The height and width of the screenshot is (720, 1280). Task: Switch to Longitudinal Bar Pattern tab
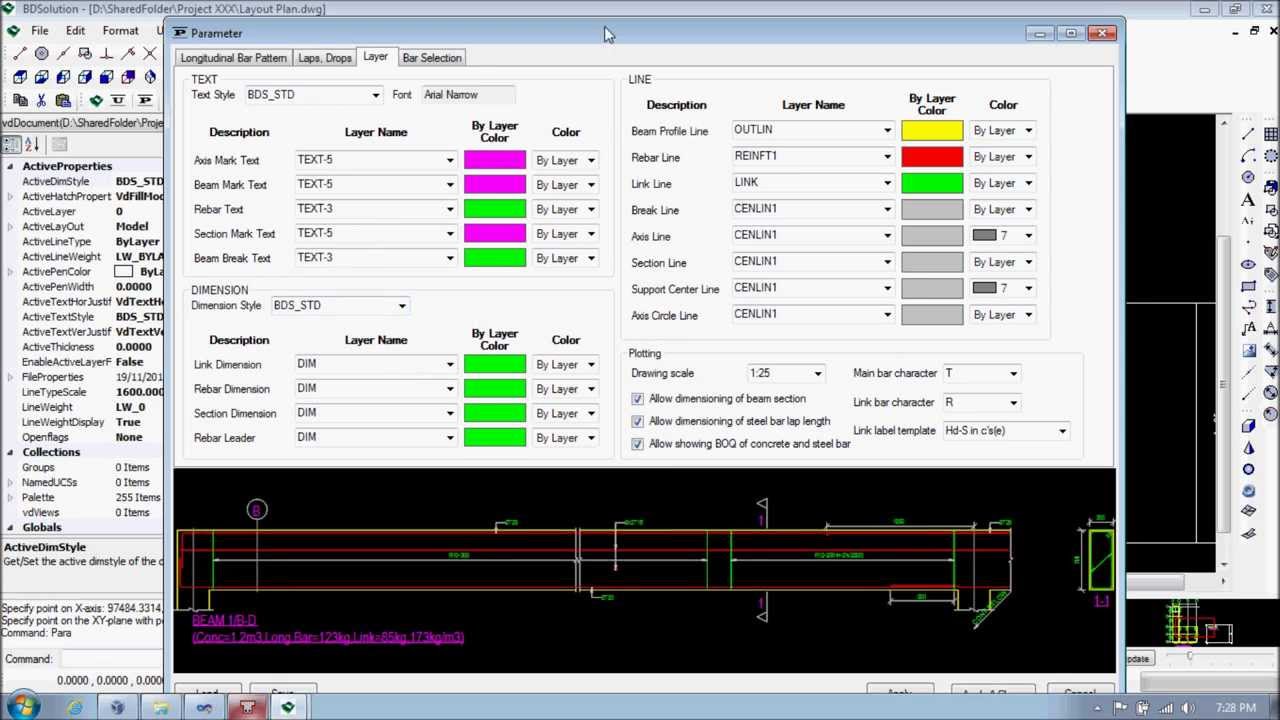point(233,58)
